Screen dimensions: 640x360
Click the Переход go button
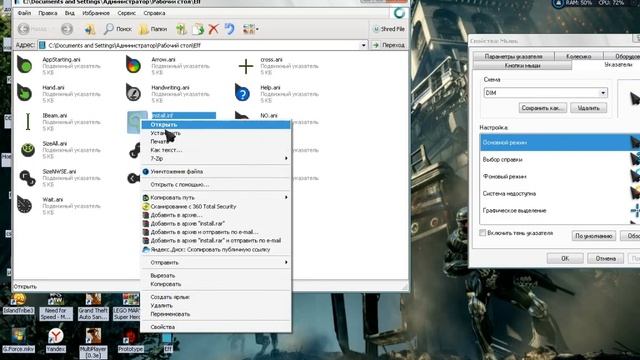389,45
